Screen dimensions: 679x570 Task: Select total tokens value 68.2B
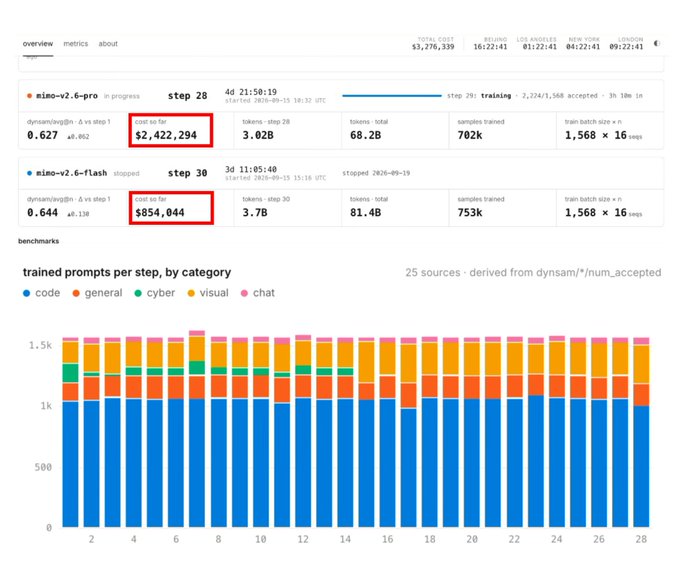365,135
